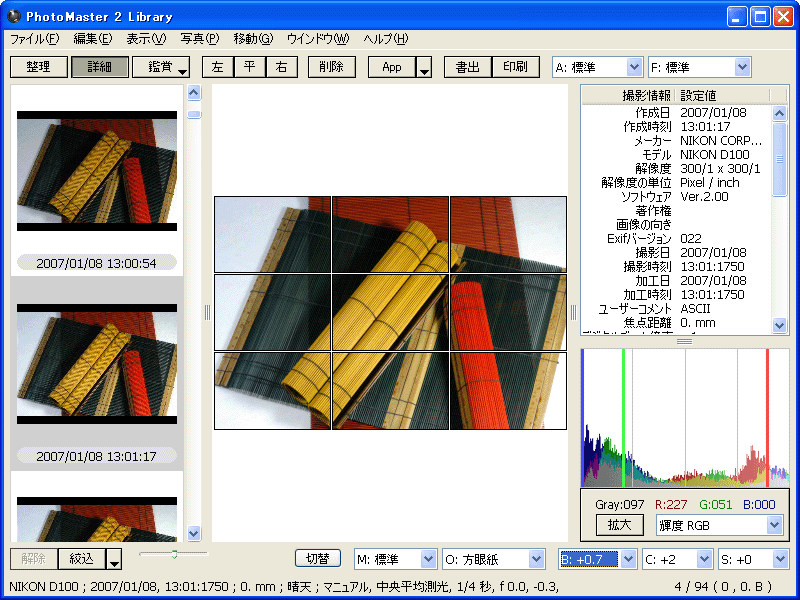
Task: Open the 写真(P) menu
Action: coord(199,39)
